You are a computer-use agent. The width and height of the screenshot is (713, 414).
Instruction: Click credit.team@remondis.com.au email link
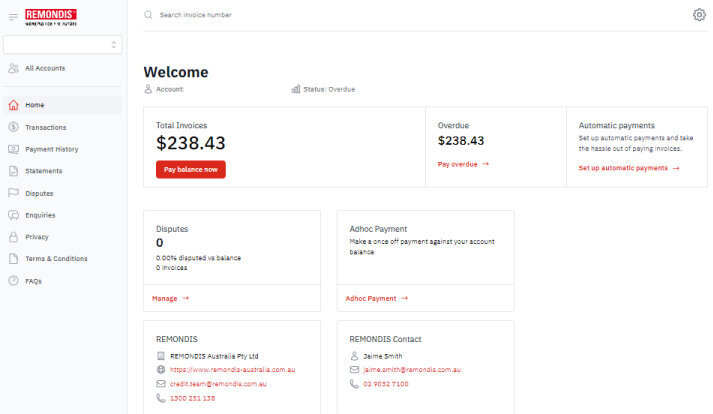click(218, 384)
